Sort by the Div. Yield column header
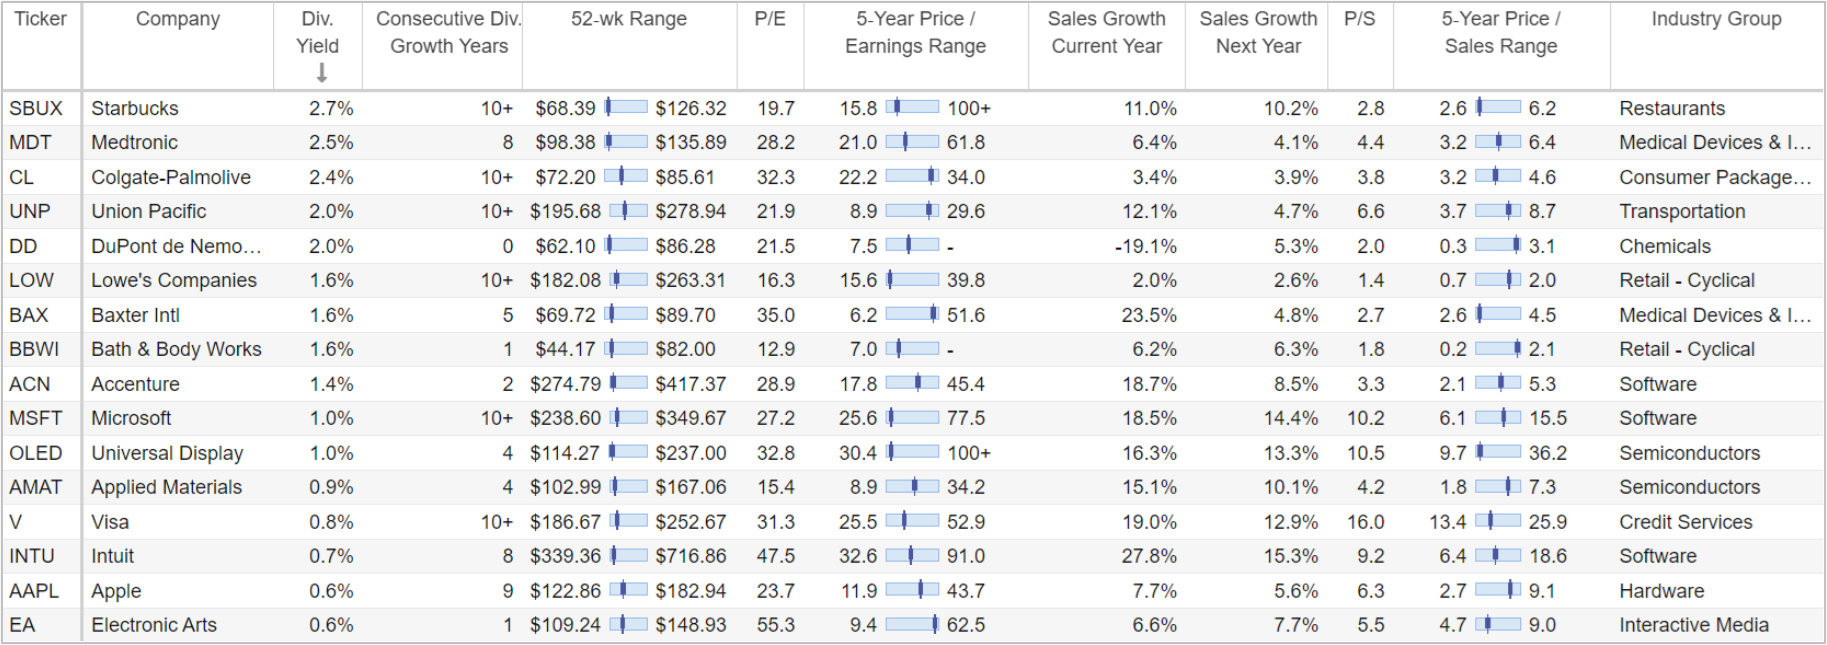The width and height of the screenshot is (1827, 645). click(317, 32)
